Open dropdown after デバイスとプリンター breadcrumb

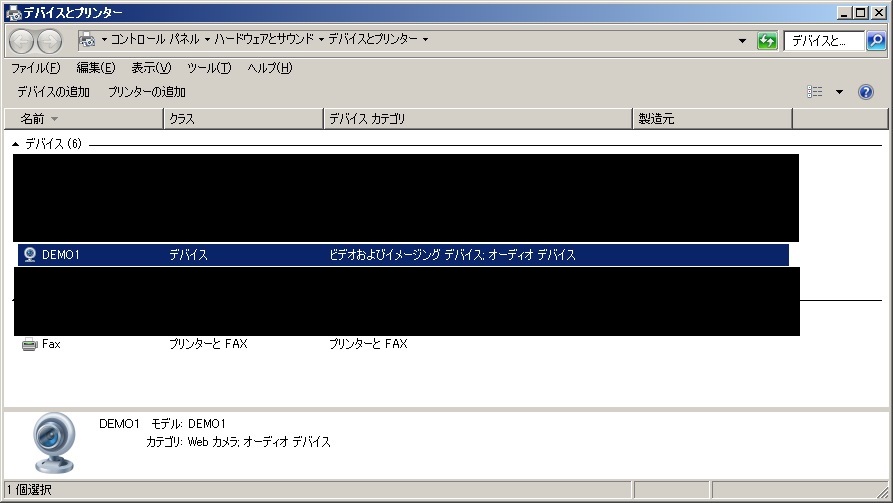pos(425,39)
